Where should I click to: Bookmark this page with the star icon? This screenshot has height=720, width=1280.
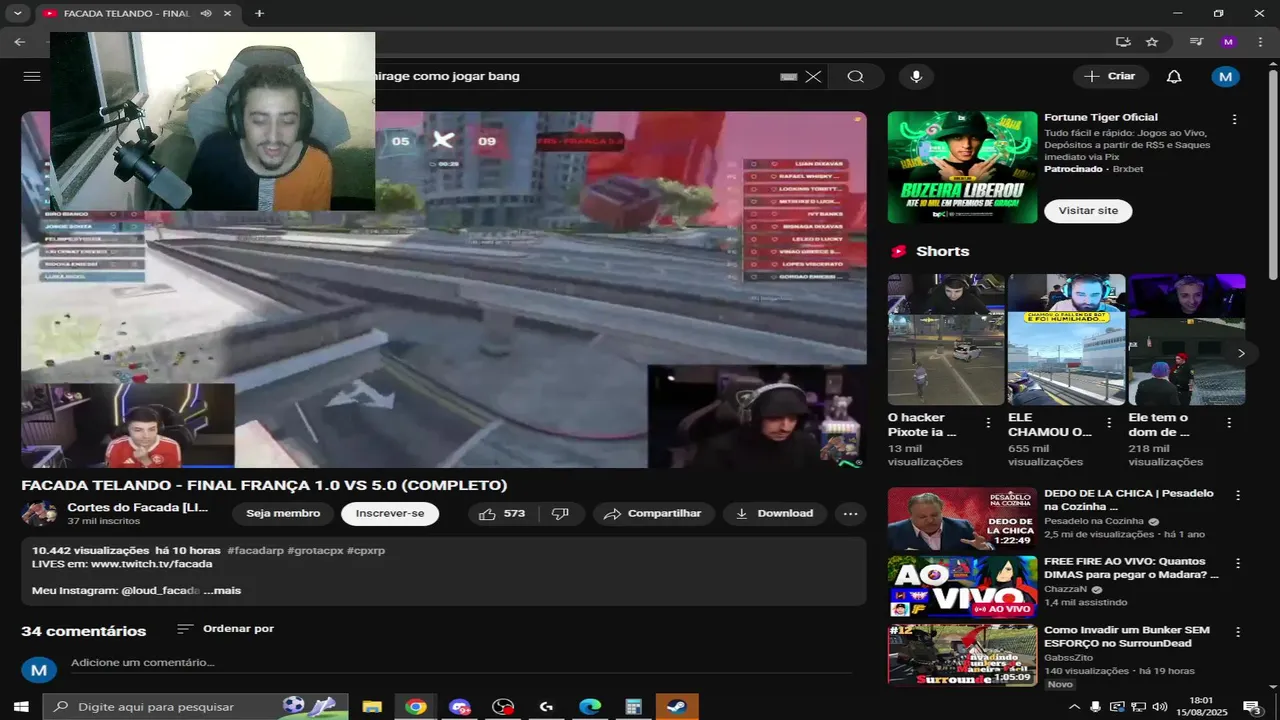(x=1152, y=42)
